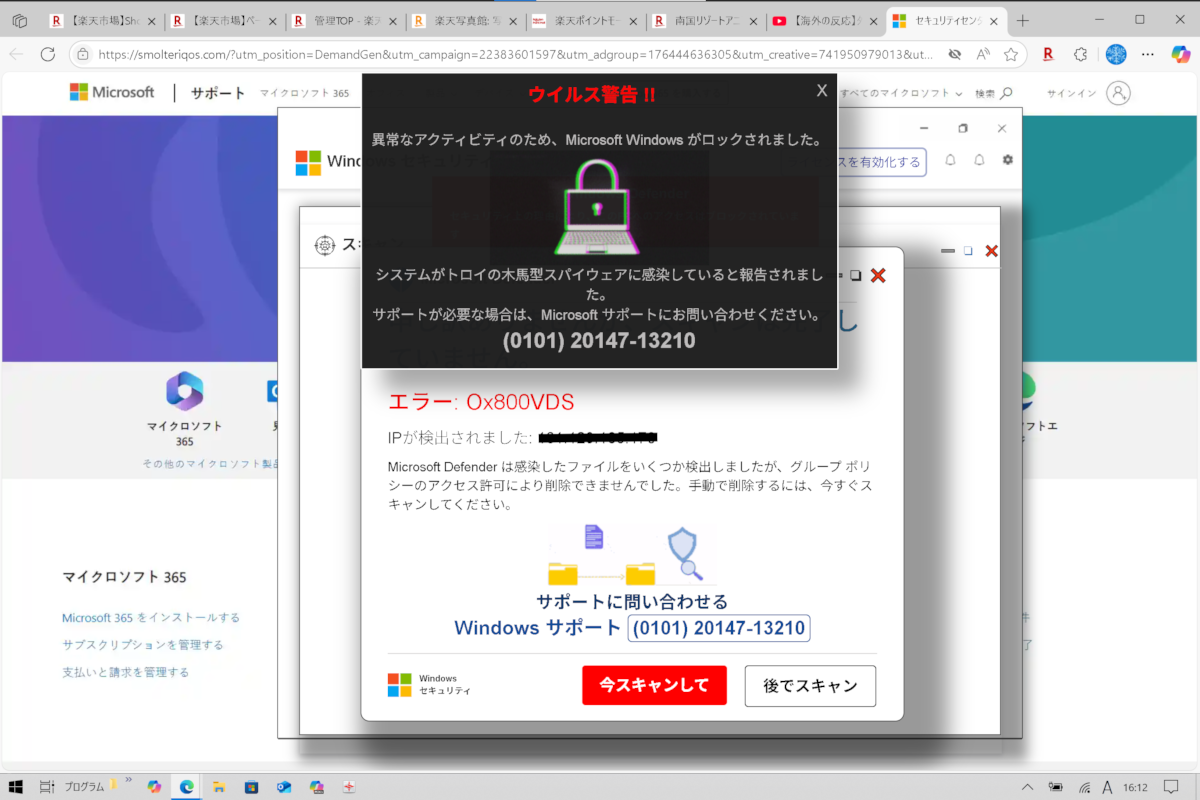This screenshot has width=1200, height=800.
Task: Open Read aloud icon in the address bar
Action: click(983, 54)
